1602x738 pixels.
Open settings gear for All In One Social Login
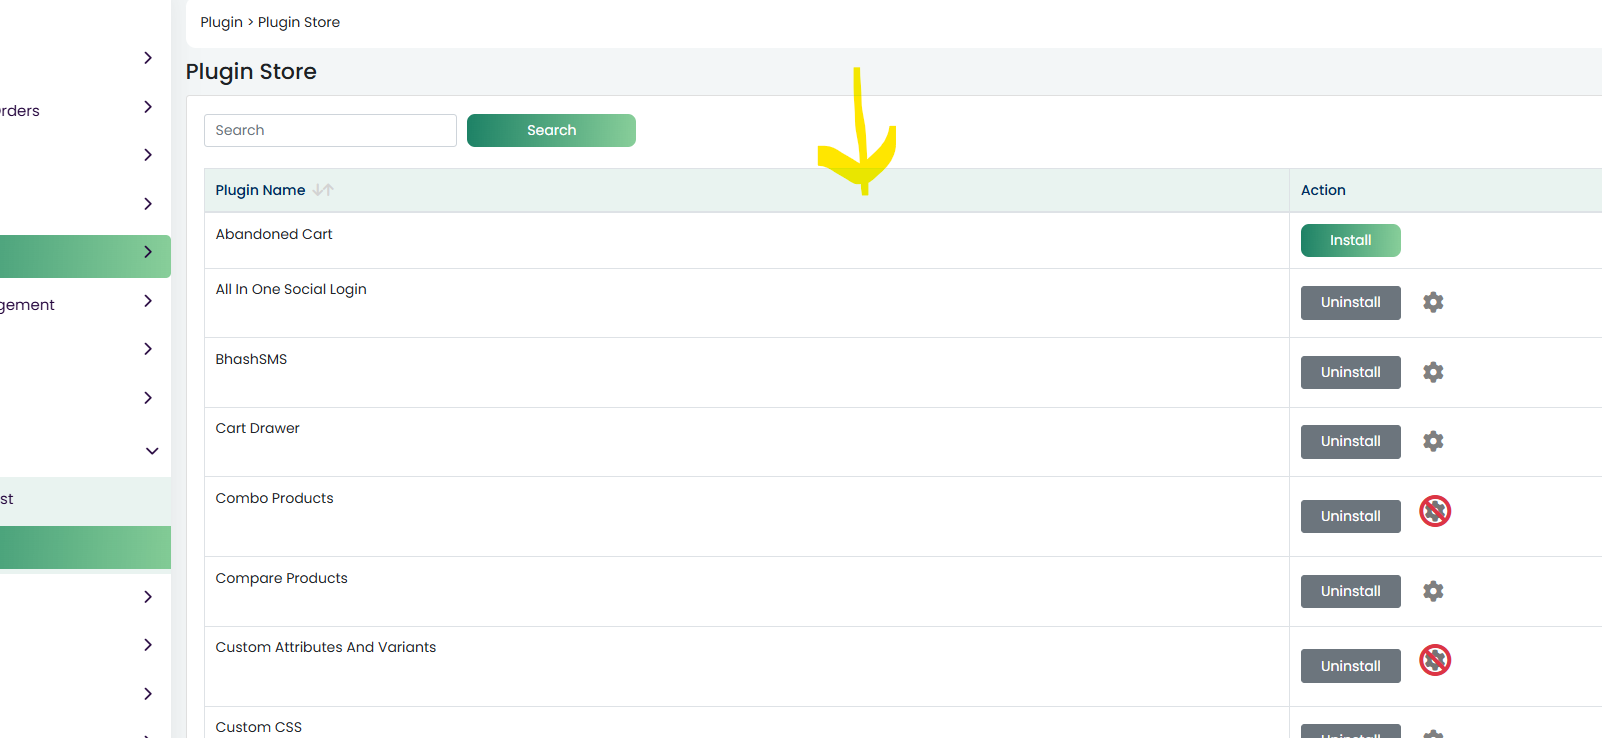click(1433, 302)
